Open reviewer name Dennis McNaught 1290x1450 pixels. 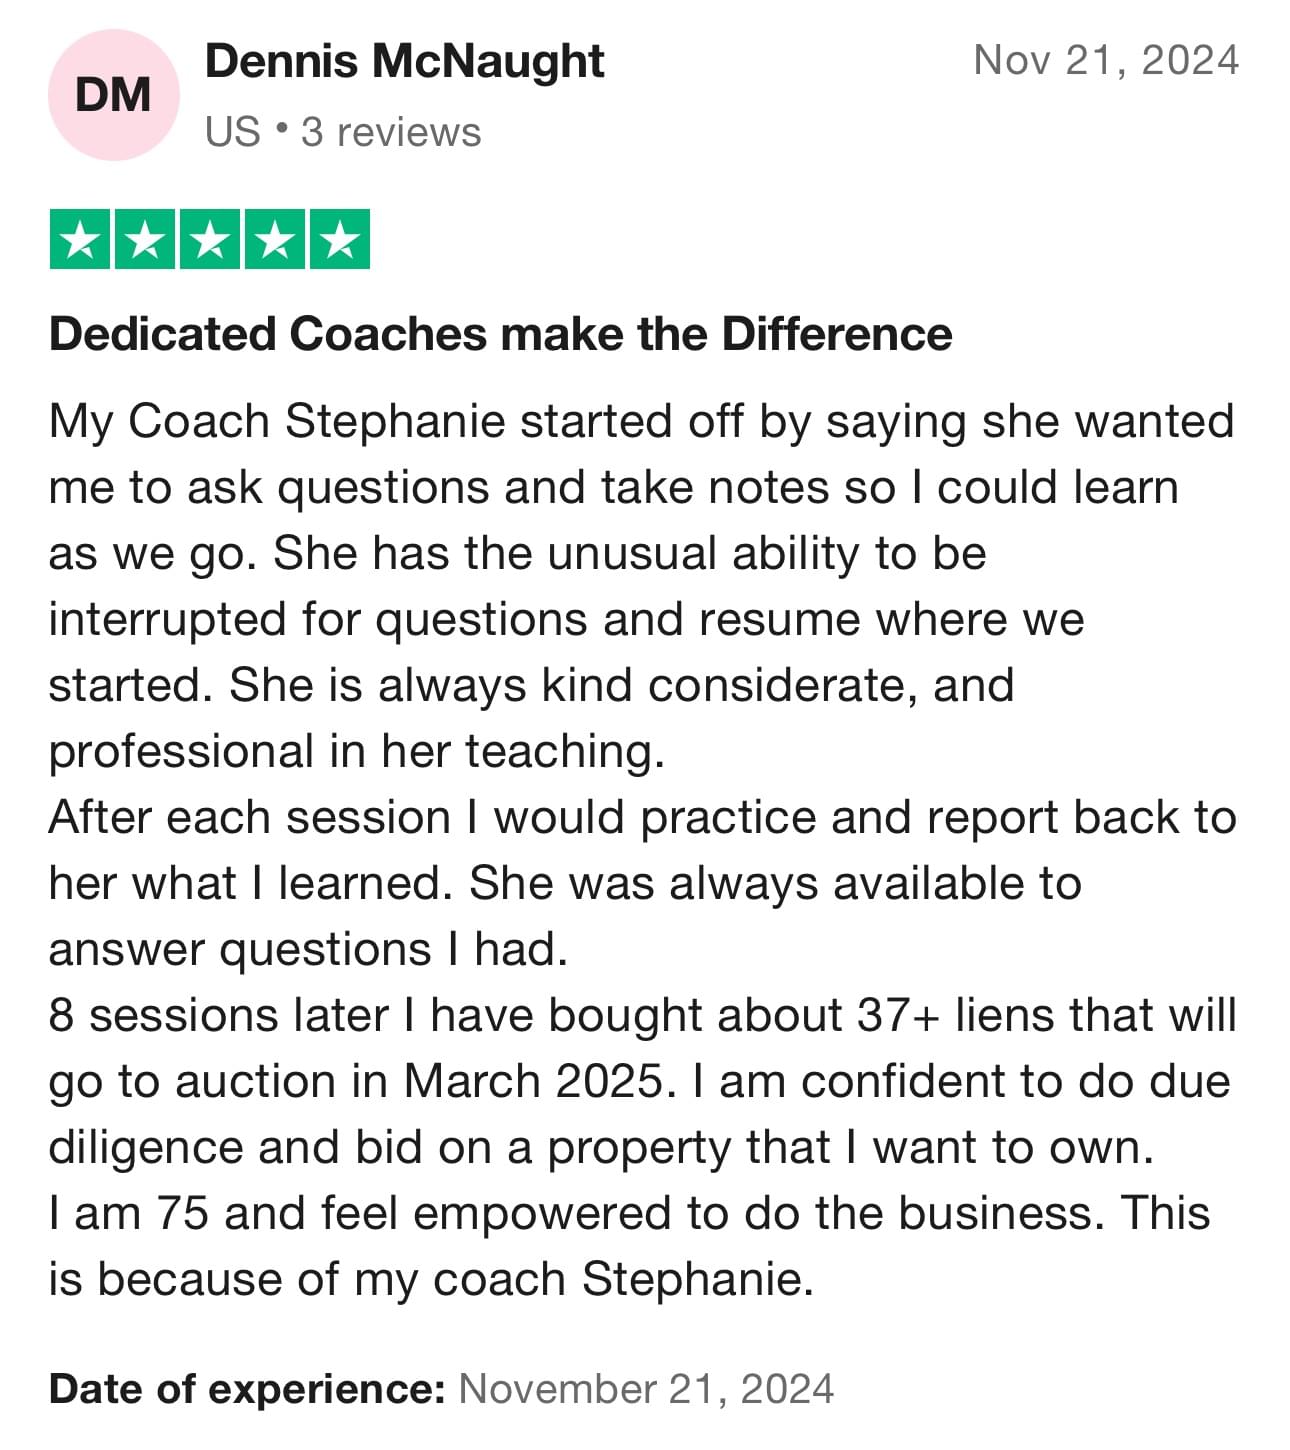(404, 62)
